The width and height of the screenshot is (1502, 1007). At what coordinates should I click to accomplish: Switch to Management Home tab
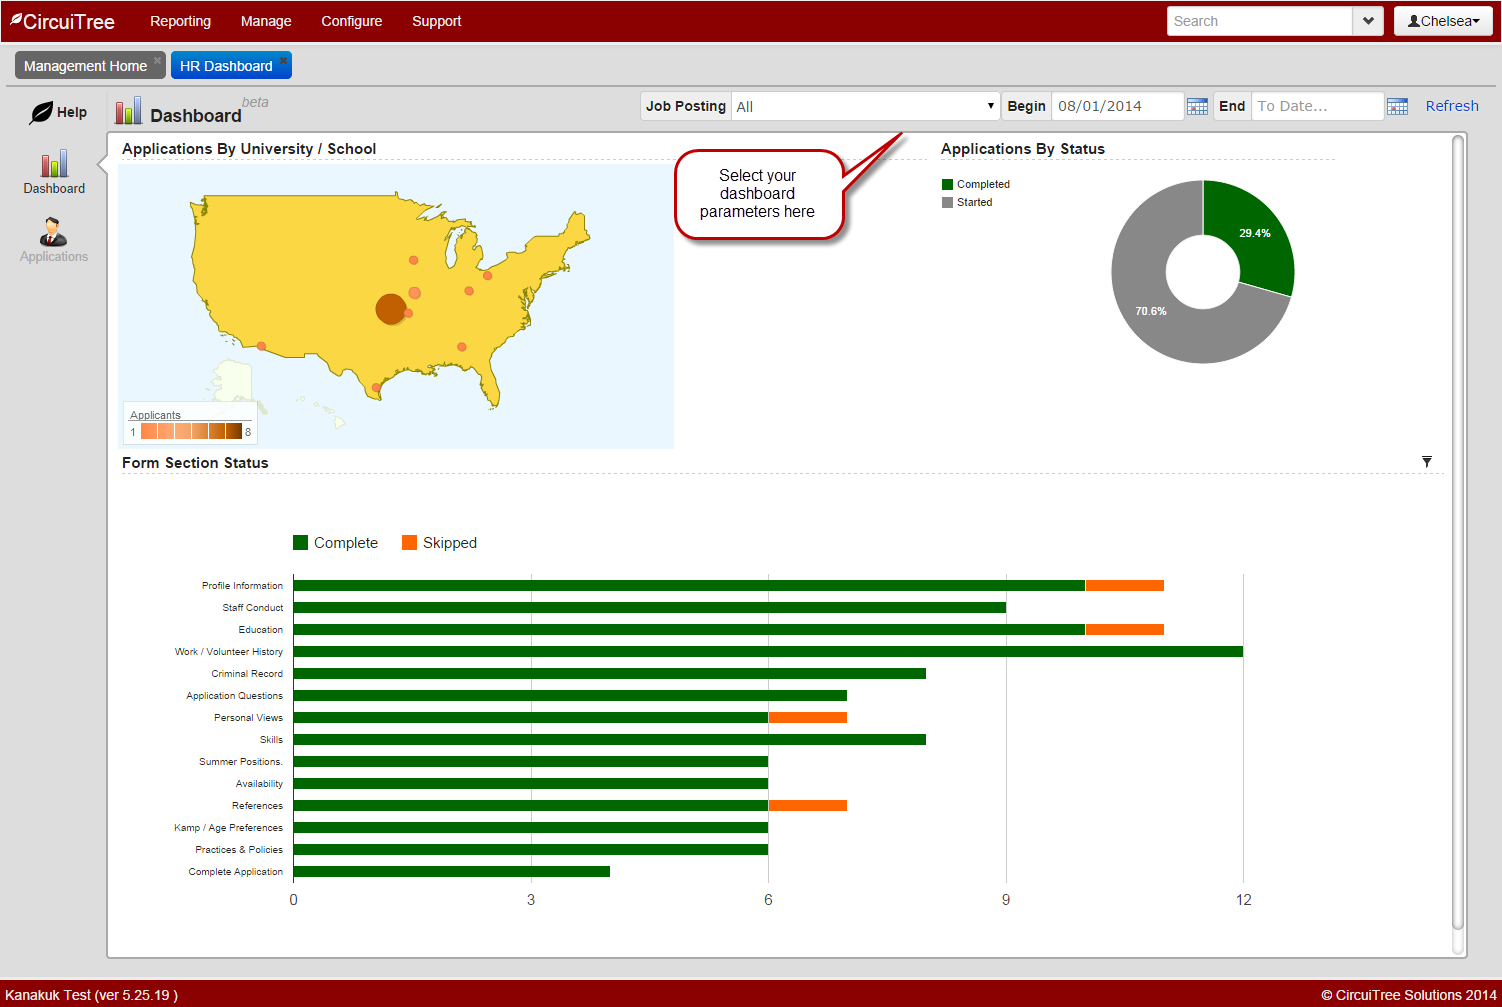click(85, 66)
